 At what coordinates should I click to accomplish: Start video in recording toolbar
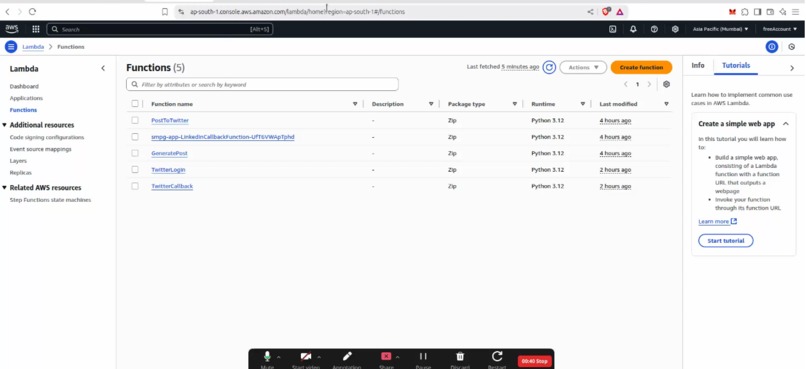[x=306, y=358]
